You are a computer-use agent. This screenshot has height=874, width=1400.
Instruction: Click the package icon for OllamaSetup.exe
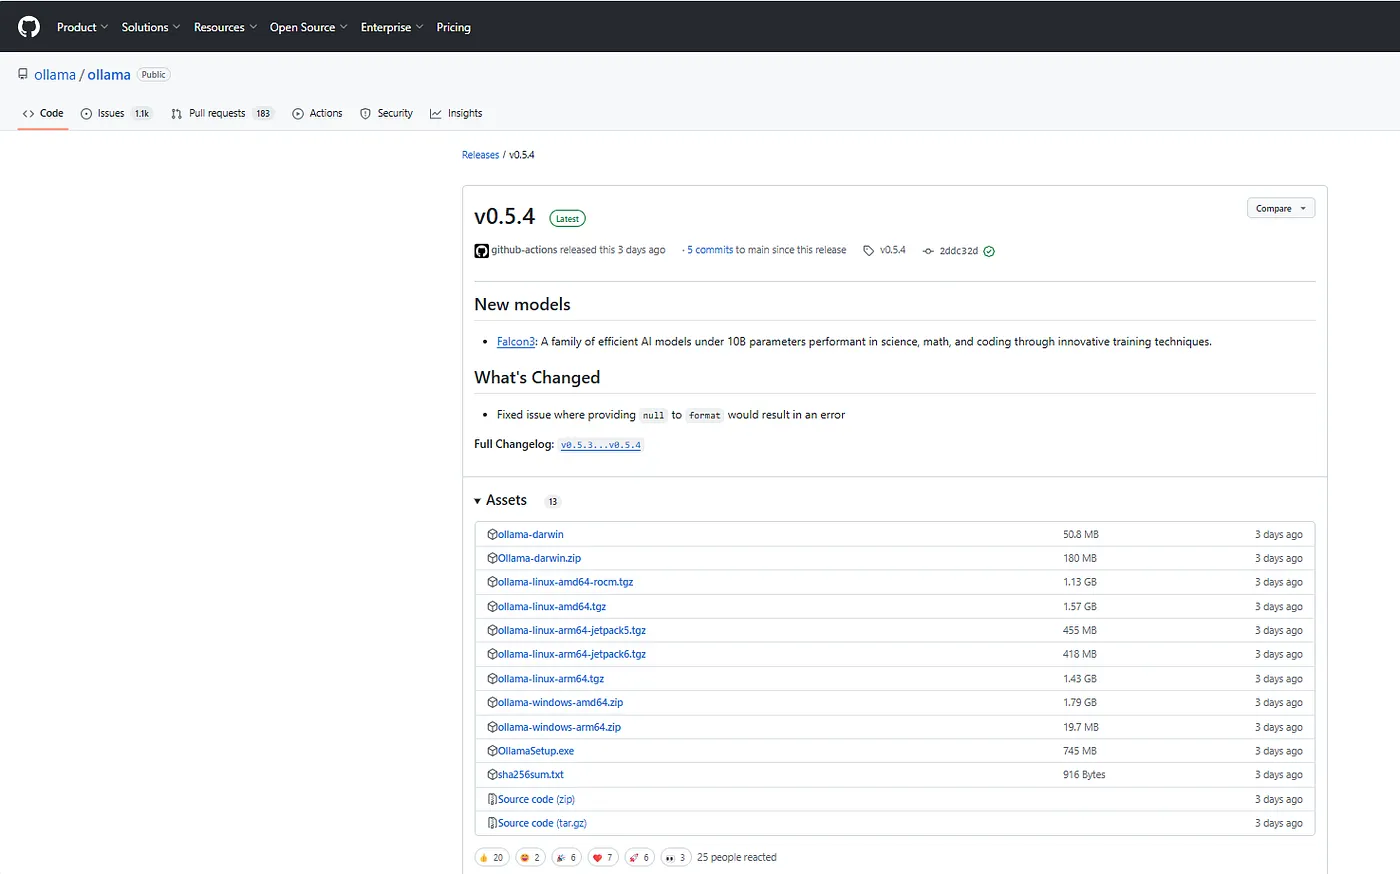(x=492, y=751)
